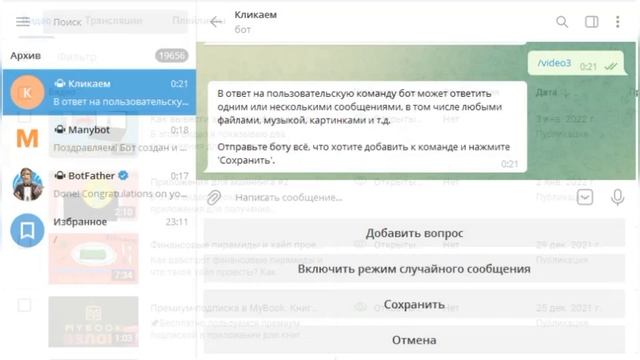Click the Manybot avatar
Screen dimensions: 640x360
pos(27,138)
